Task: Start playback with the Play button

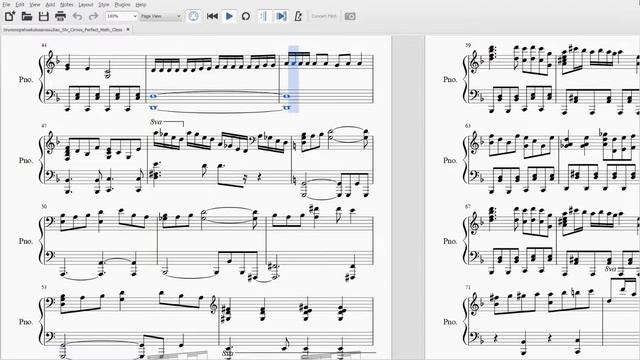Action: point(229,16)
